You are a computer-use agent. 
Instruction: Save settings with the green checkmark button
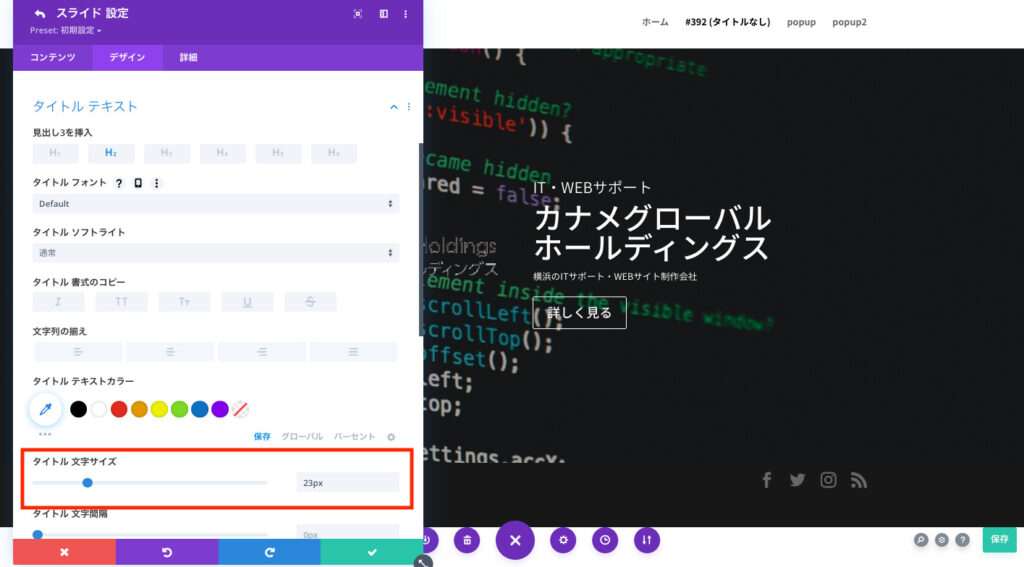tap(372, 553)
